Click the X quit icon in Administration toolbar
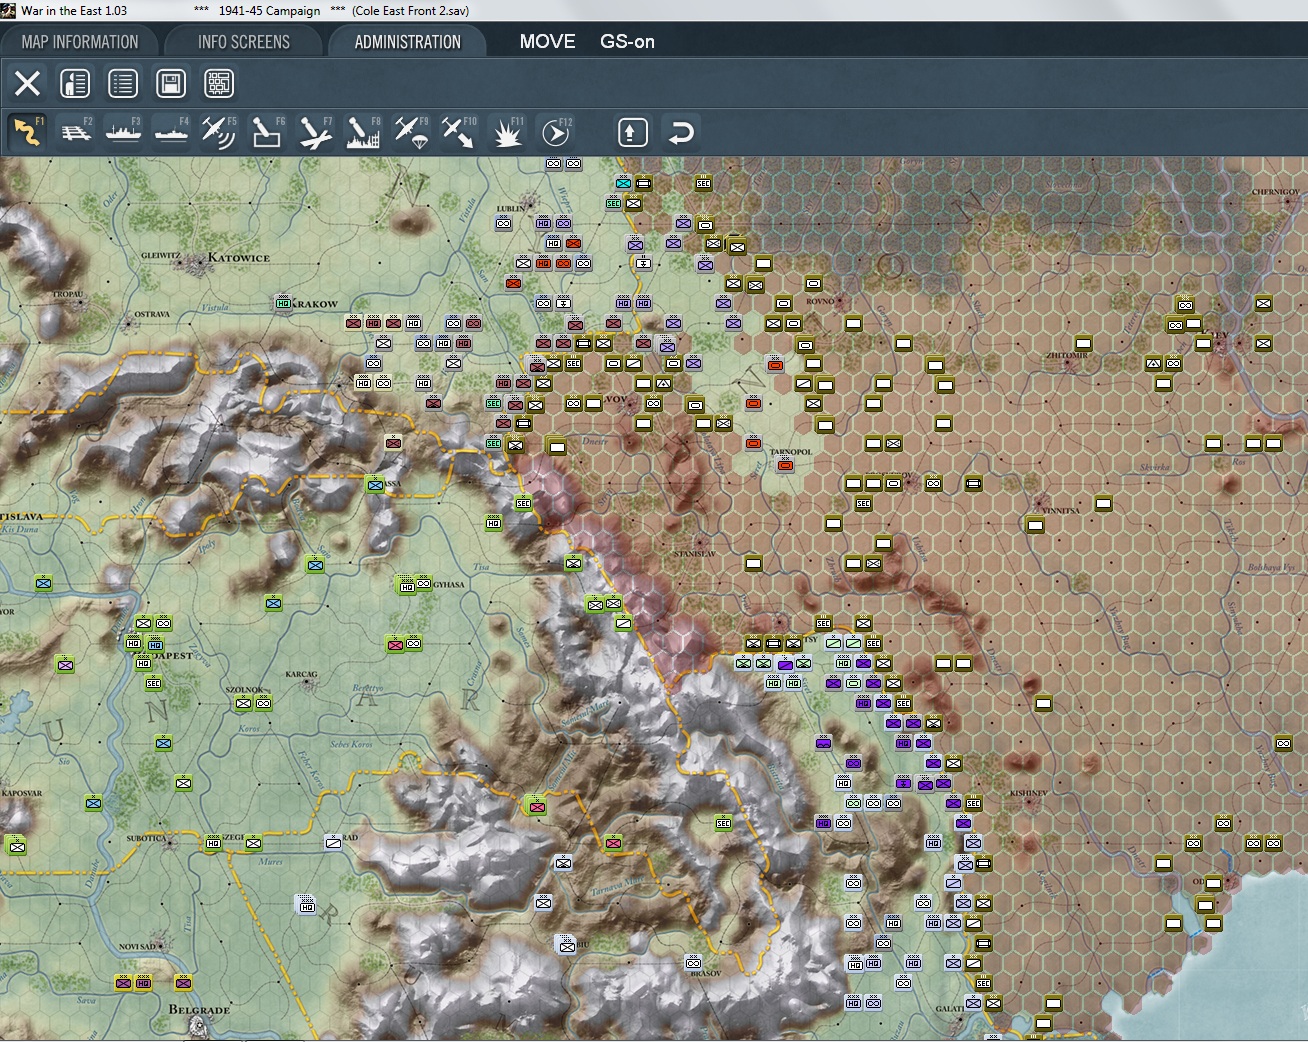The height and width of the screenshot is (1042, 1308). 27,83
